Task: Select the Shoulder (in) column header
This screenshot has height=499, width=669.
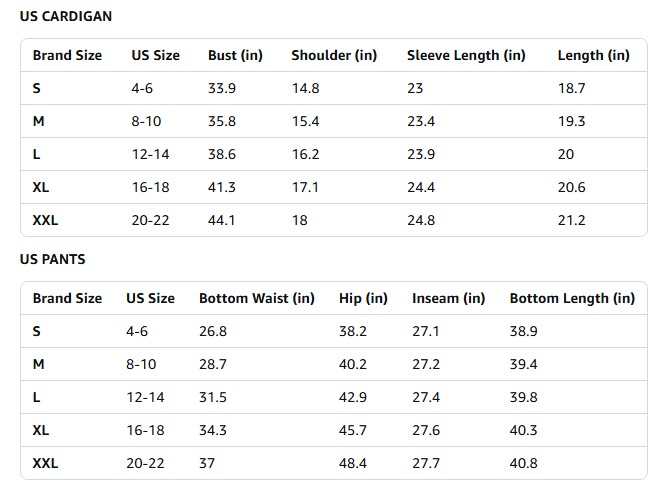Action: click(334, 55)
